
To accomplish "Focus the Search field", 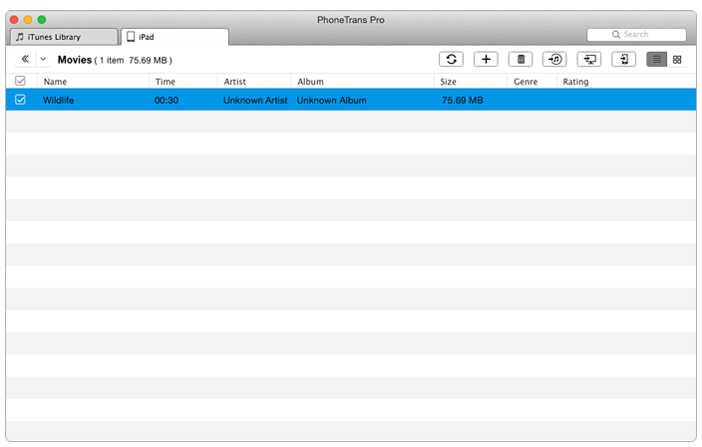I will (636, 34).
